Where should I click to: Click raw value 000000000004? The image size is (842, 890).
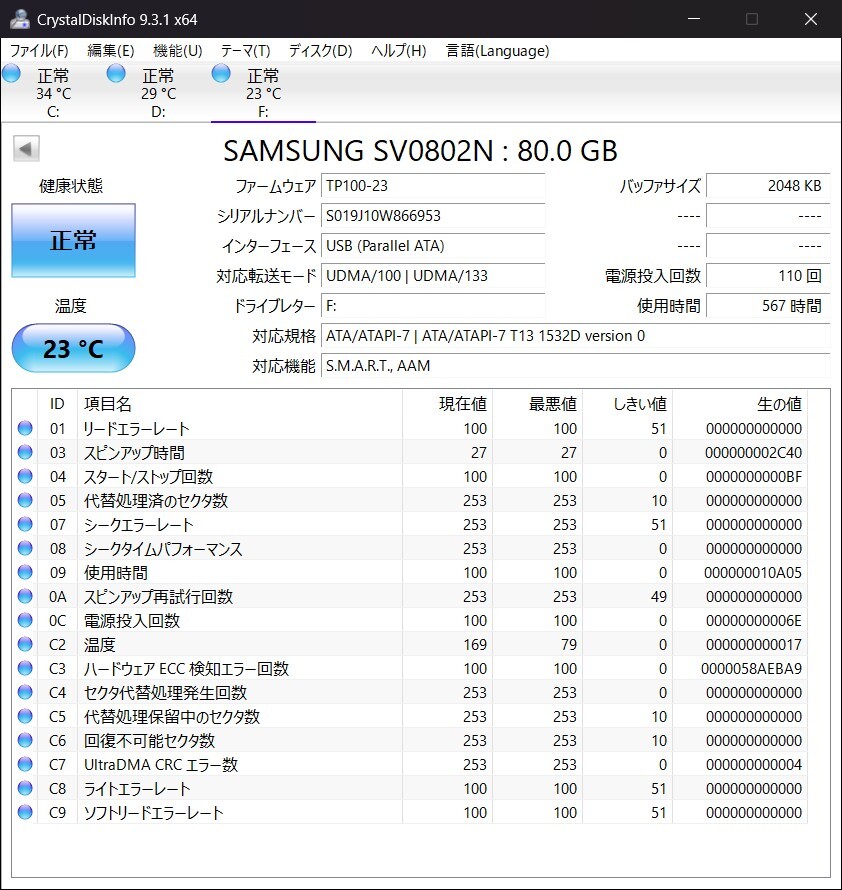[754, 765]
